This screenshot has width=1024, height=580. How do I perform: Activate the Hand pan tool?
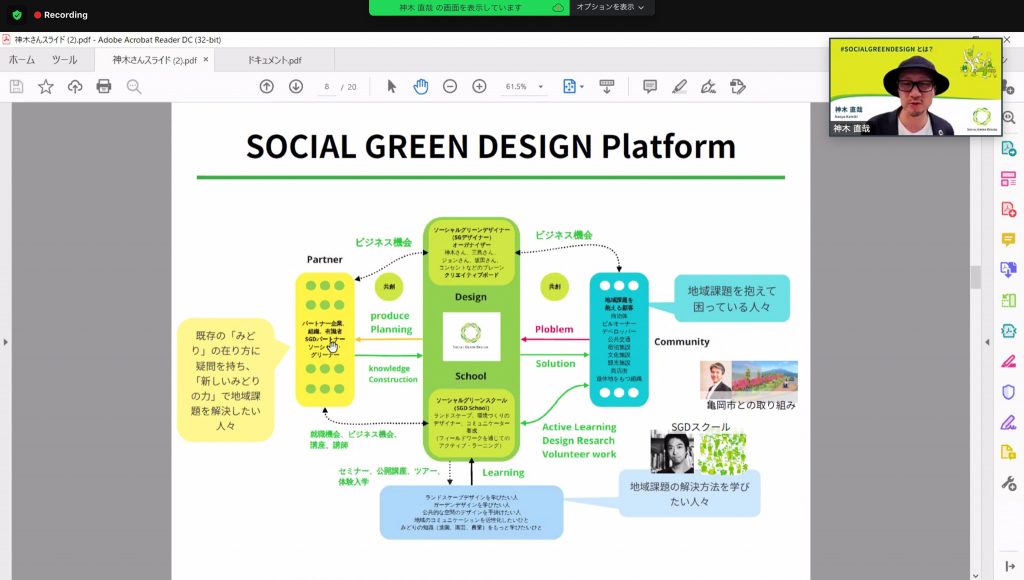421,86
